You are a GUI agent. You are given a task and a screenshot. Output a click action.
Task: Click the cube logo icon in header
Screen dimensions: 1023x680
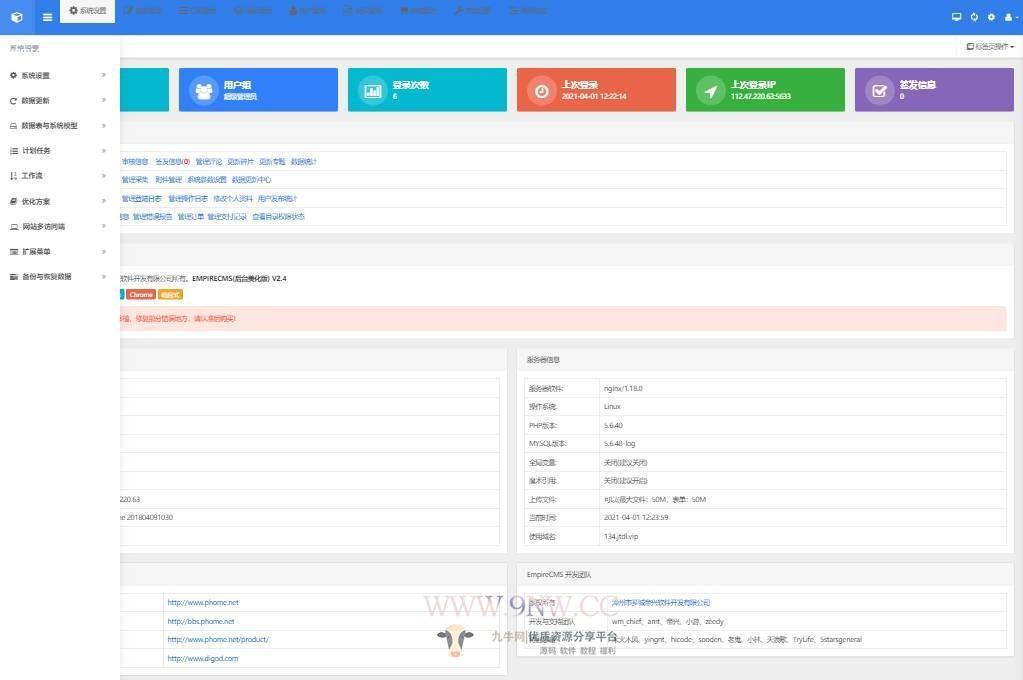coord(17,18)
